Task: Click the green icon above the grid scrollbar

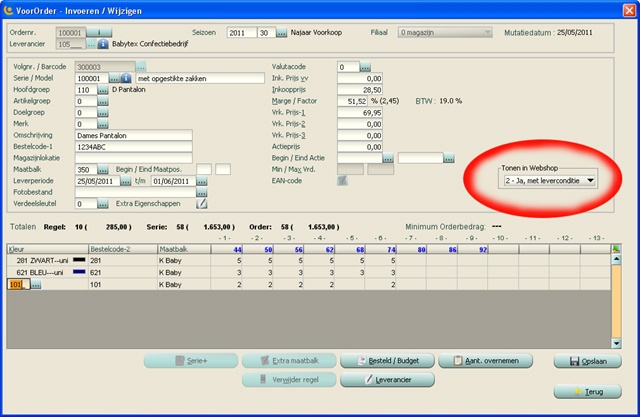Action: pos(616,249)
